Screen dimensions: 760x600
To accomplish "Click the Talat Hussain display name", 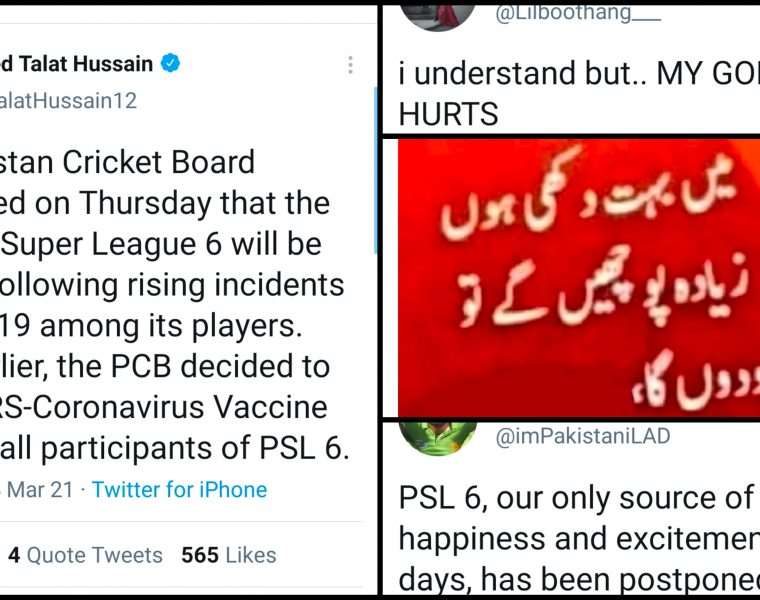I will [x=76, y=63].
